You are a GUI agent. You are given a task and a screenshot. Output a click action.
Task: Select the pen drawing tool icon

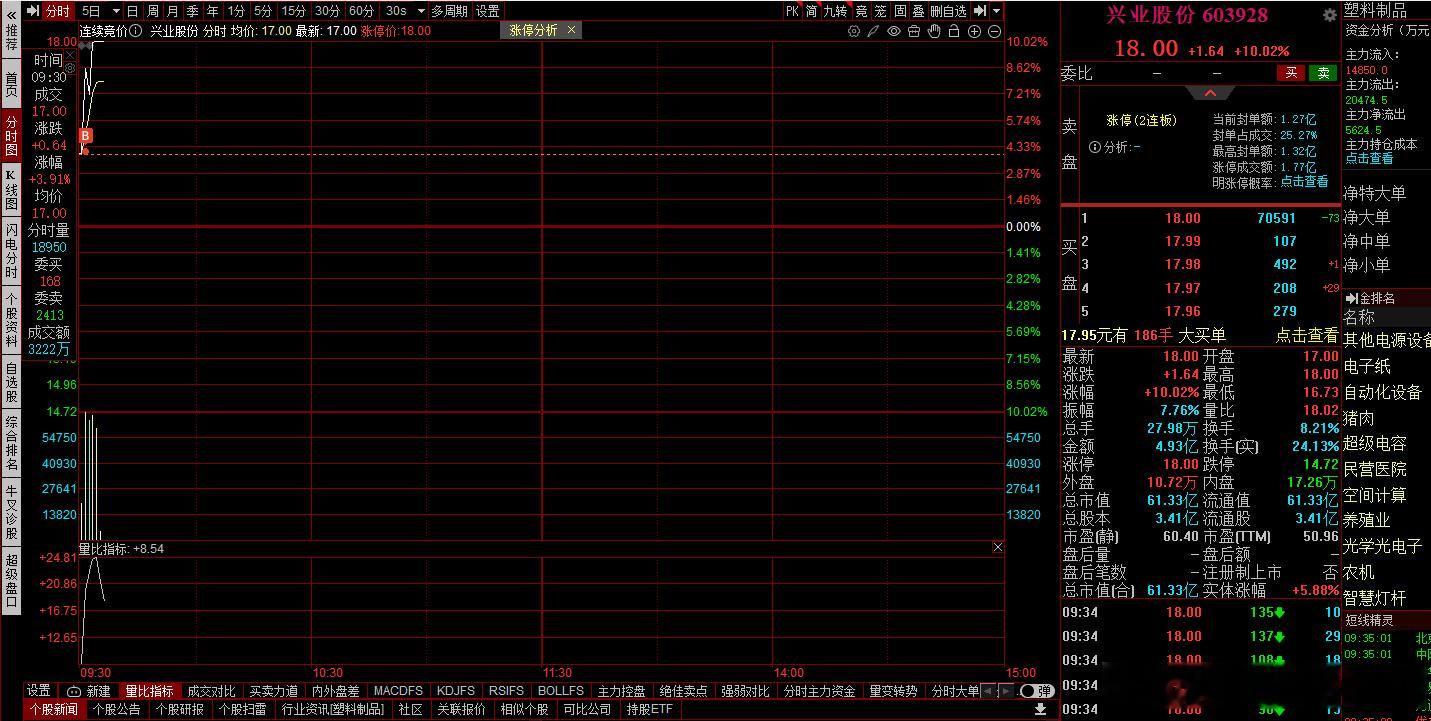(873, 31)
